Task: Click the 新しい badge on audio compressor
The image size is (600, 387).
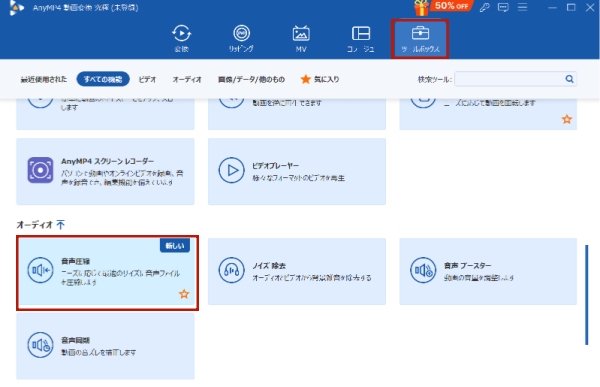Action: pyautogui.click(x=175, y=246)
